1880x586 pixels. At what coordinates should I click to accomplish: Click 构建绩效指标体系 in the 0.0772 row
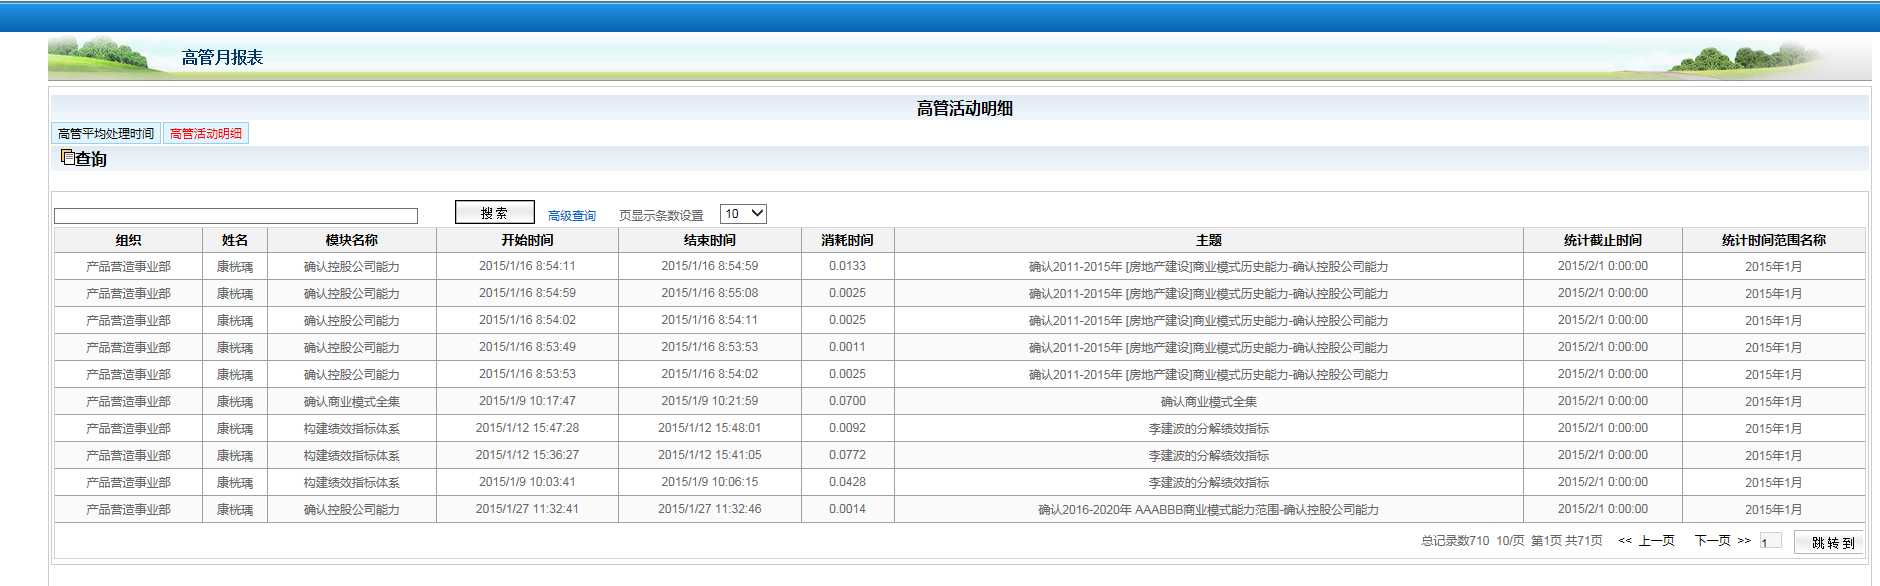point(352,456)
